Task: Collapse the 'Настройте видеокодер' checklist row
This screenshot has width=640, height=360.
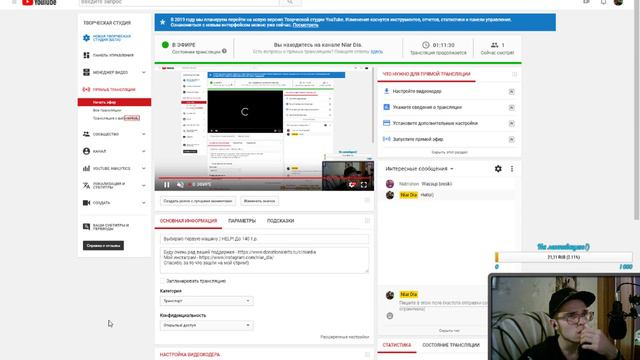Action: [x=511, y=91]
